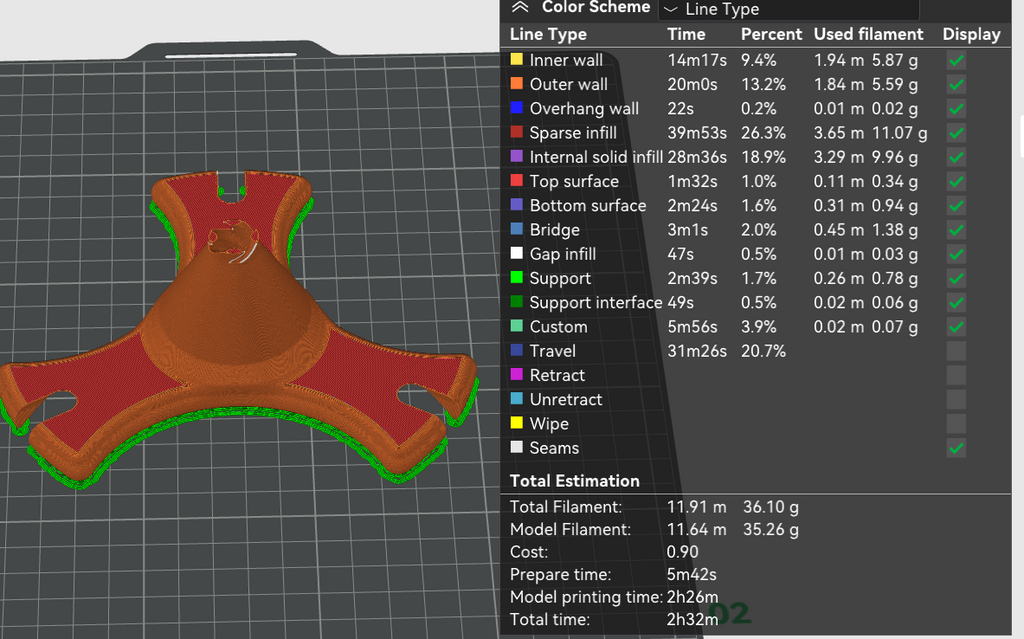1024x639 pixels.
Task: Click the Travel percent 20.7%
Action: coord(763,351)
